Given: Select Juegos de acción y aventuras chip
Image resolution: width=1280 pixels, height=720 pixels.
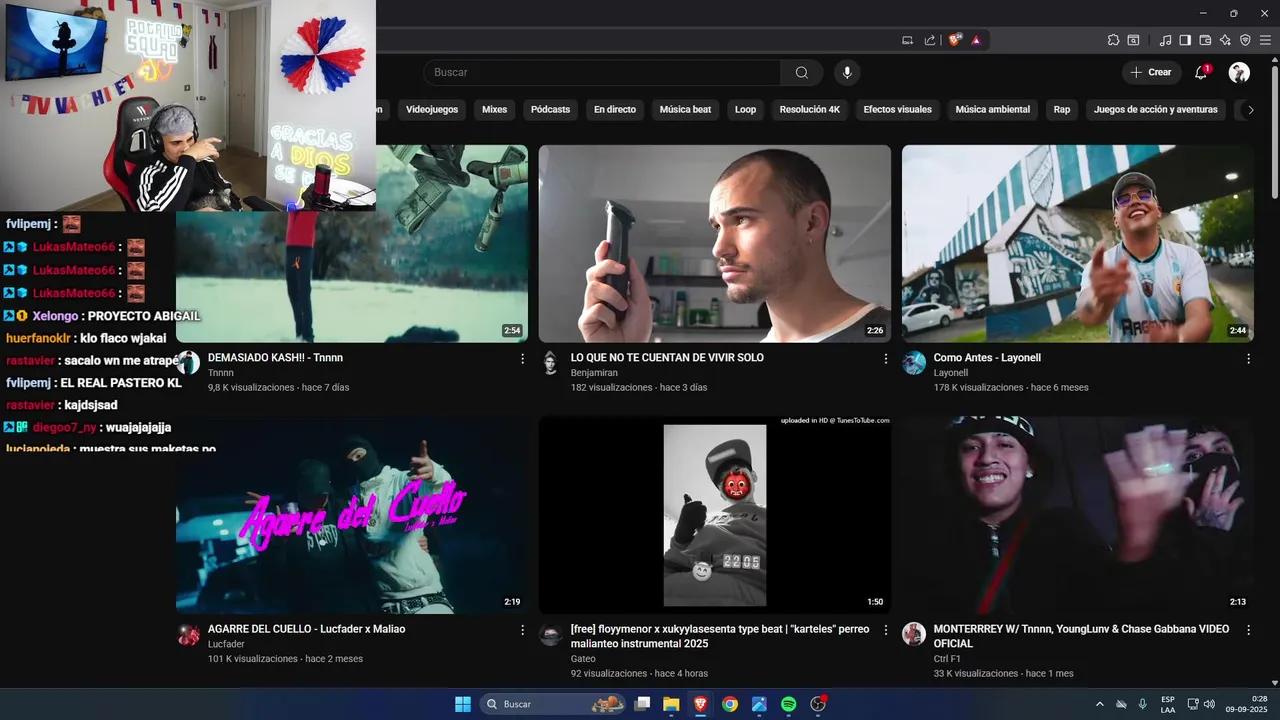Looking at the screenshot, I should pyautogui.click(x=1155, y=110).
